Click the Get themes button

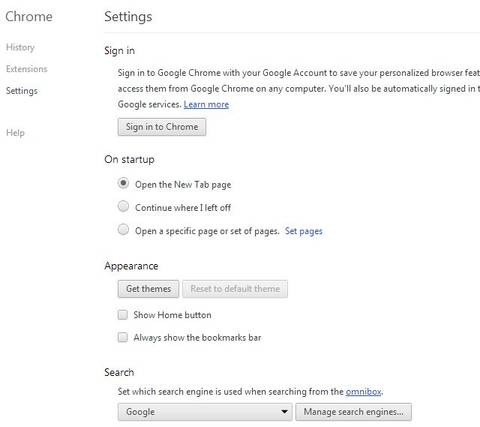tap(148, 289)
